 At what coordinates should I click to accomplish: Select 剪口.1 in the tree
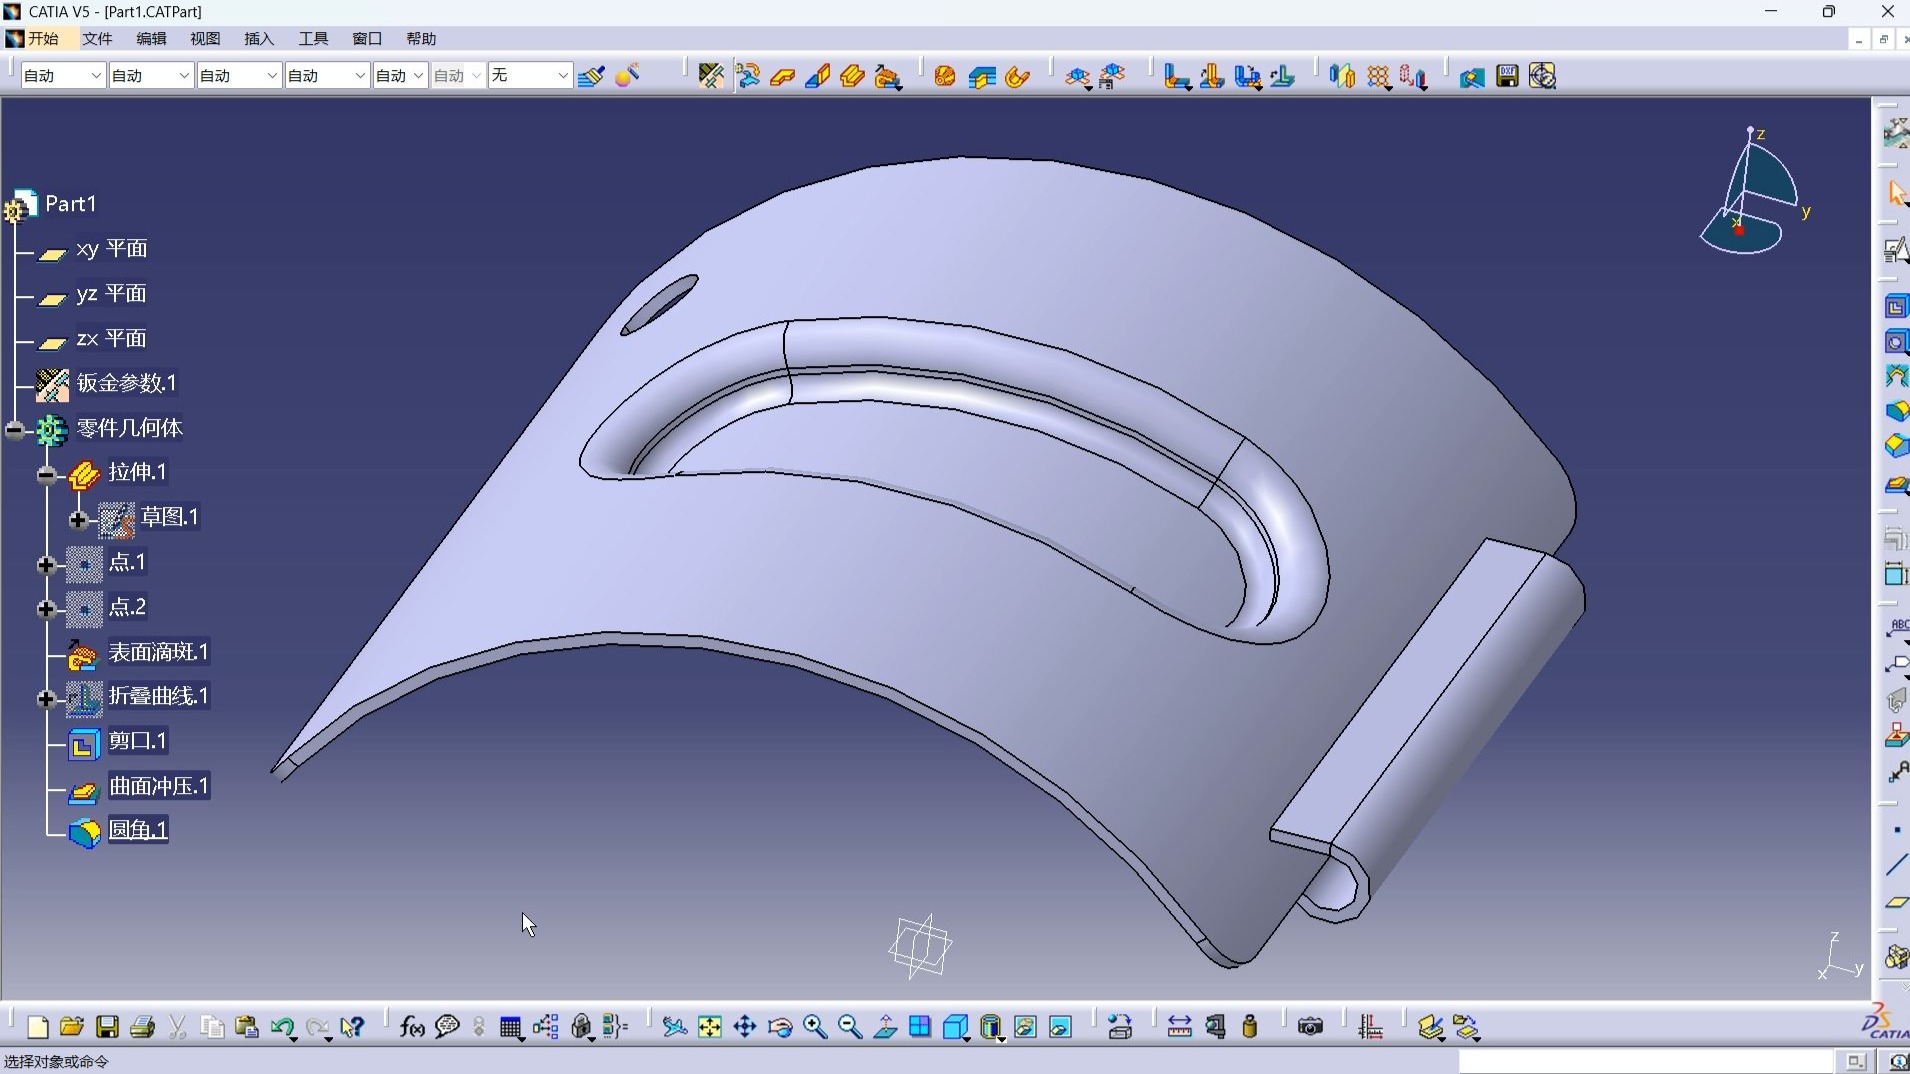click(x=137, y=741)
